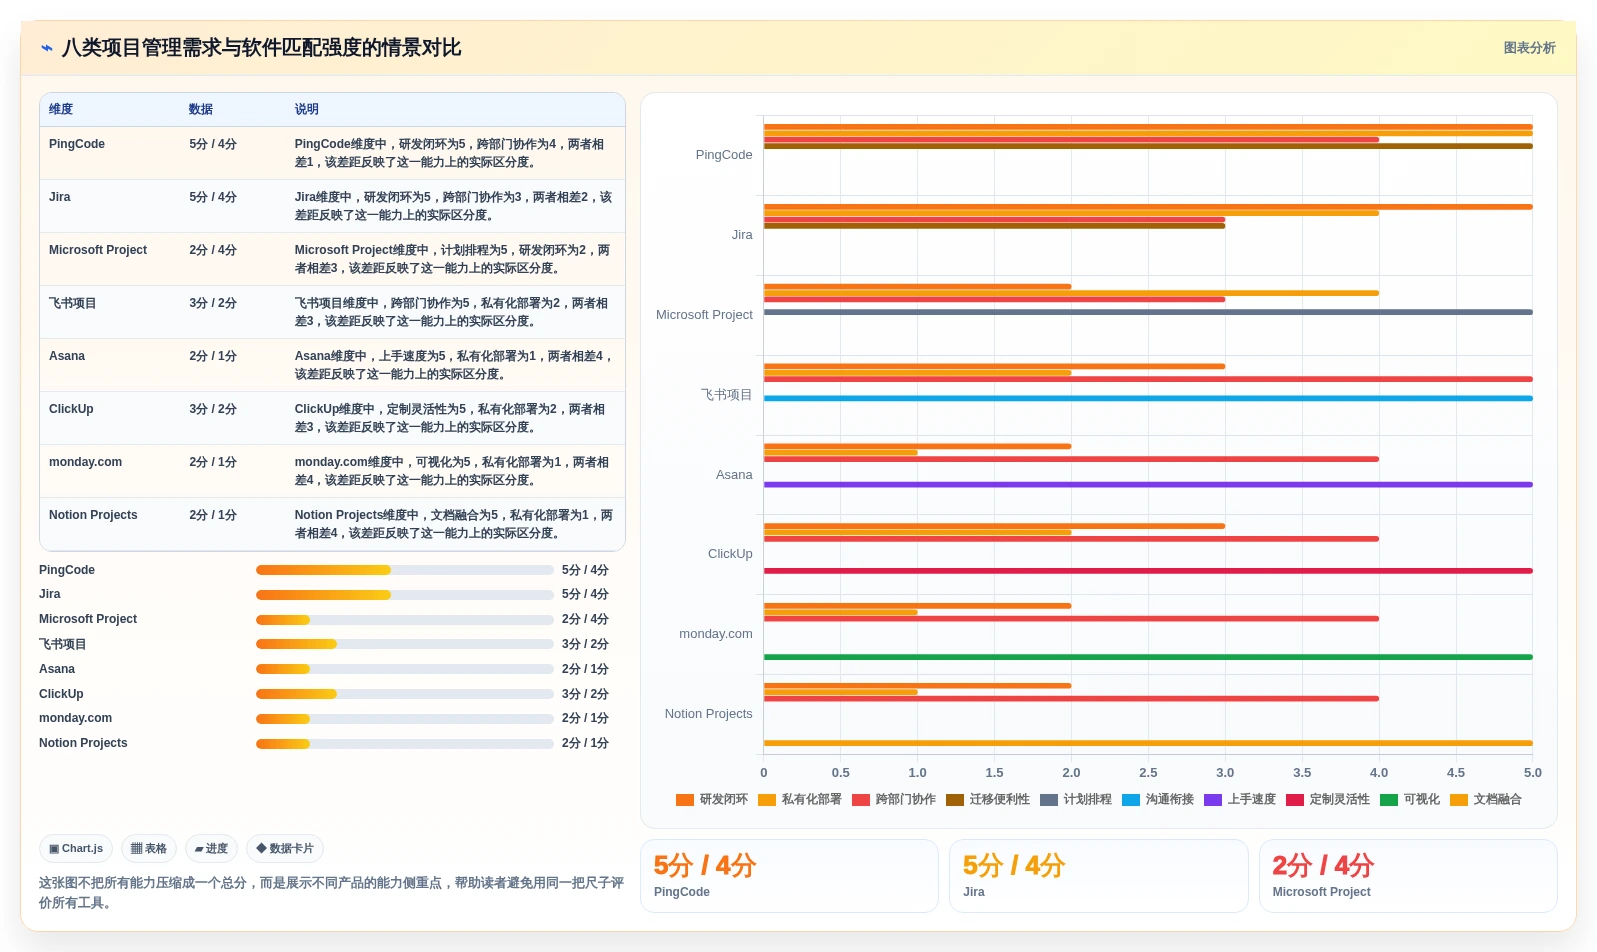
Task: Click the 3分 / 2分 value beside 飞书项目 progress
Action: coord(585,644)
